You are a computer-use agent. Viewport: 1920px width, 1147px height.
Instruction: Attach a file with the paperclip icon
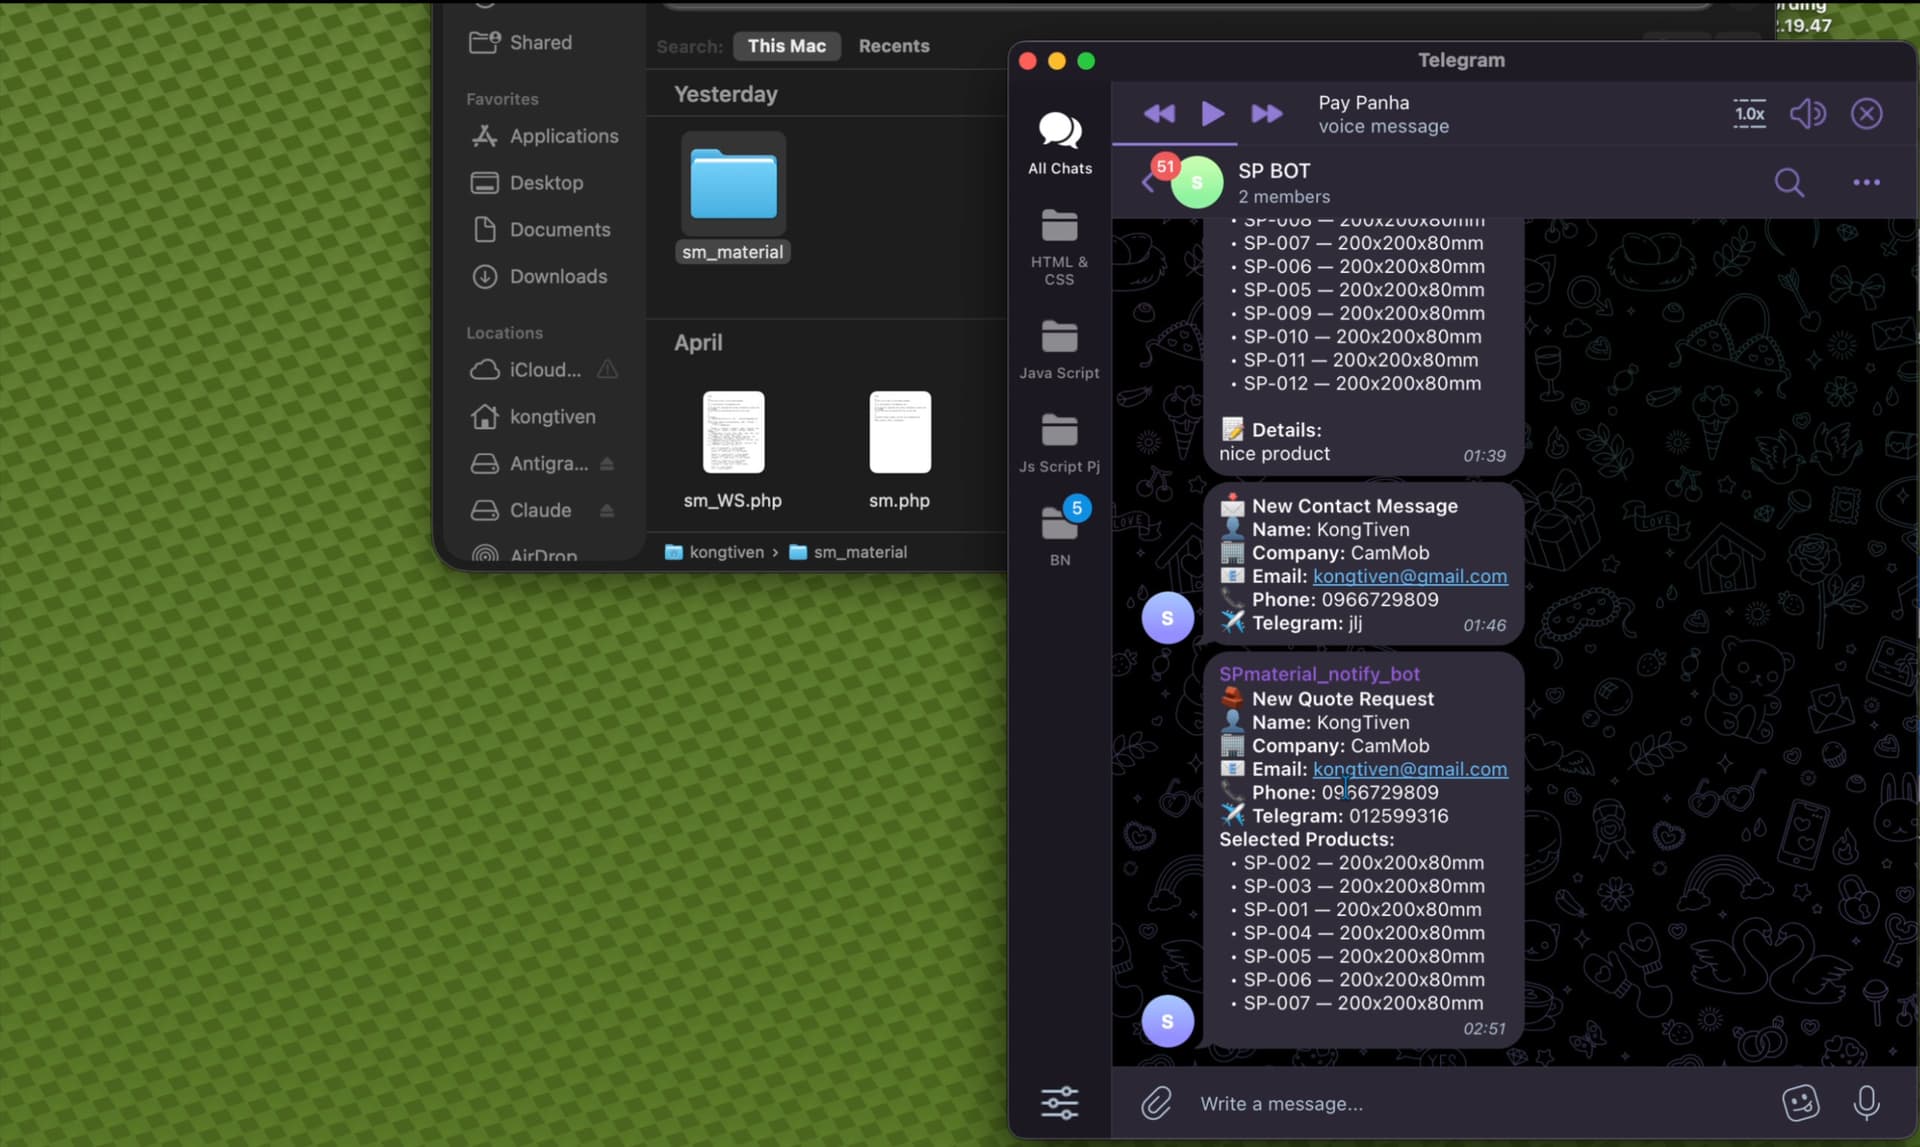point(1156,1103)
